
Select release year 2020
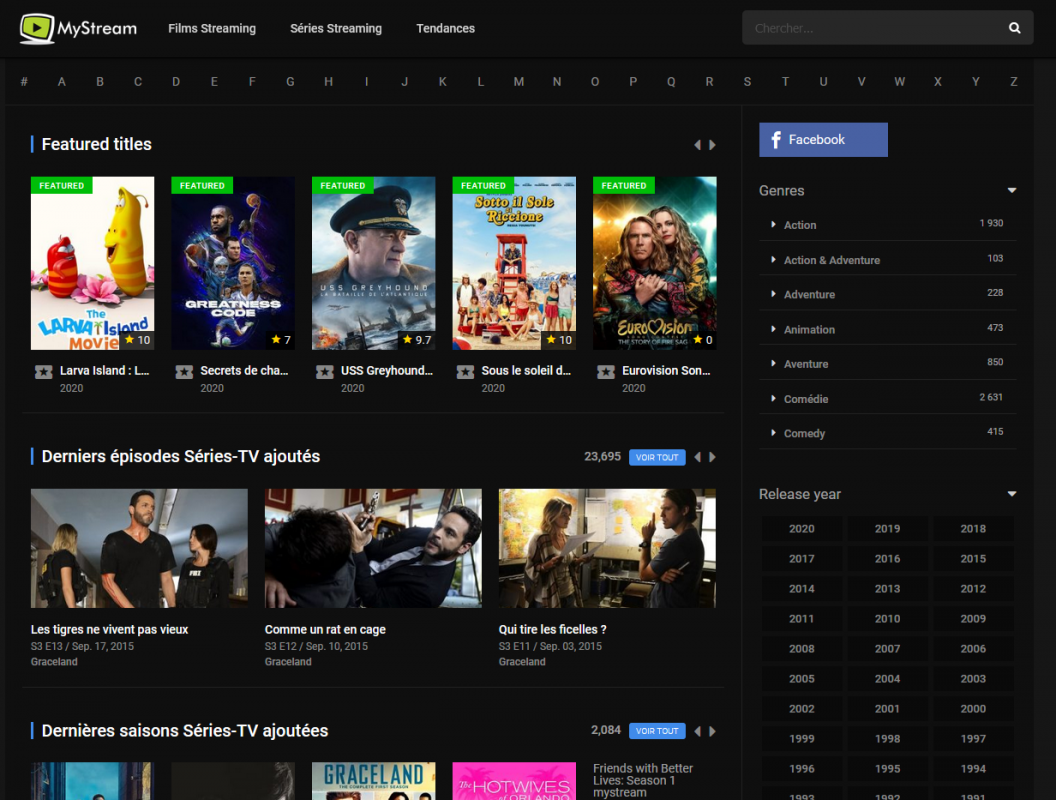point(801,529)
